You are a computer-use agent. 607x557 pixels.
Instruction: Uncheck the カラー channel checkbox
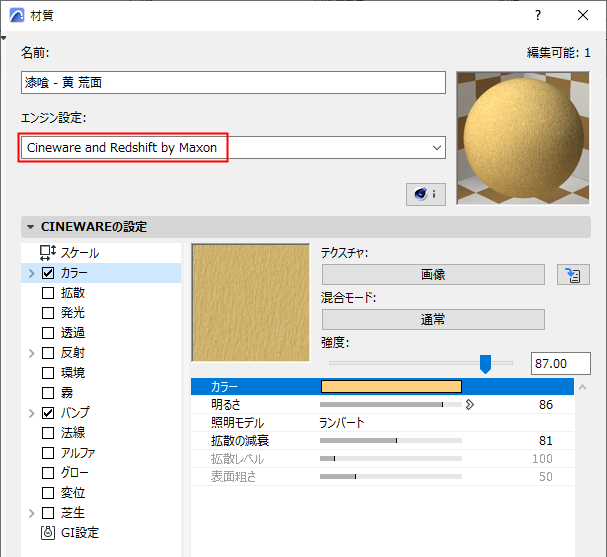pos(48,273)
